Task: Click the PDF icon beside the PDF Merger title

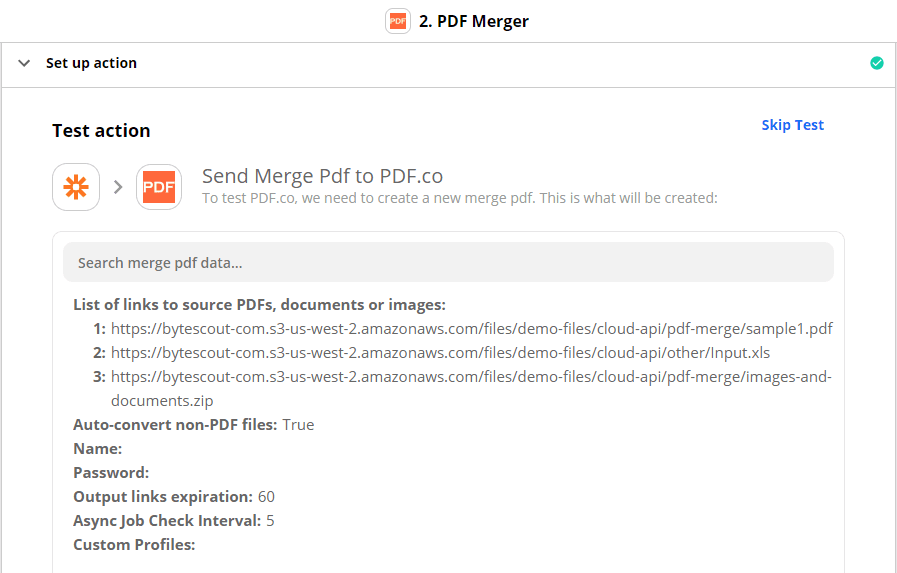Action: click(398, 21)
